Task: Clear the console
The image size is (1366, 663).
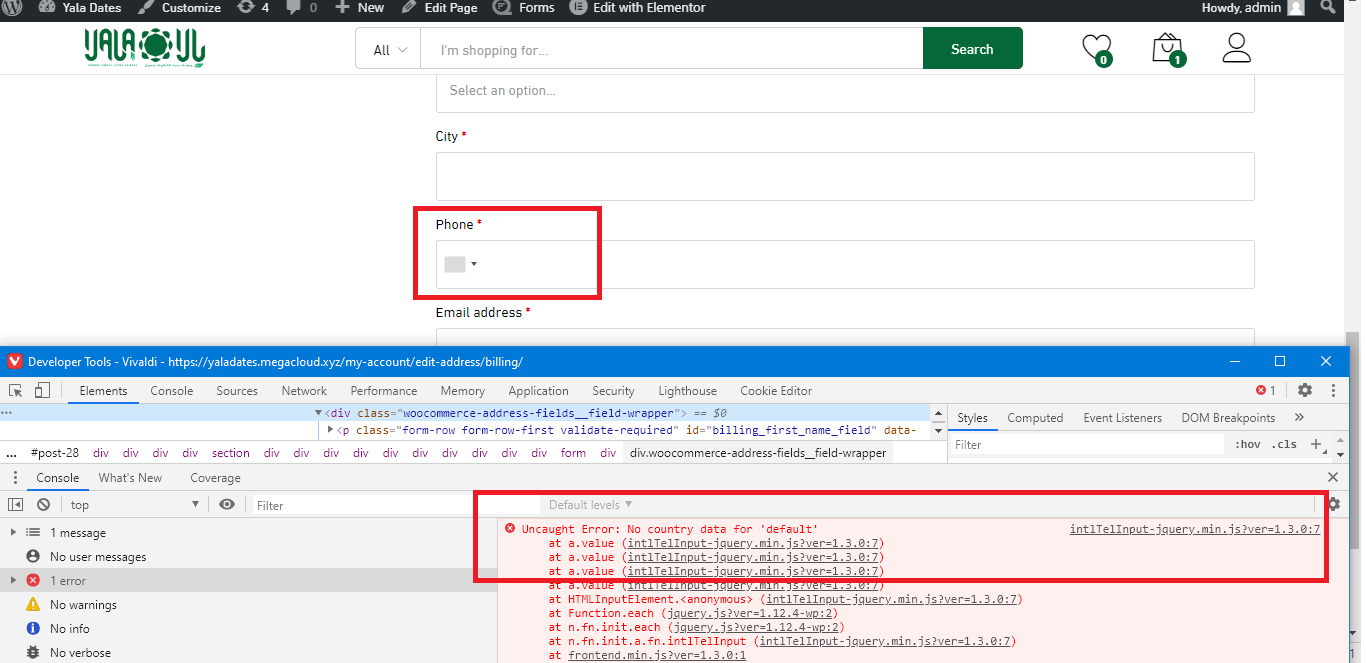Action: click(x=43, y=505)
